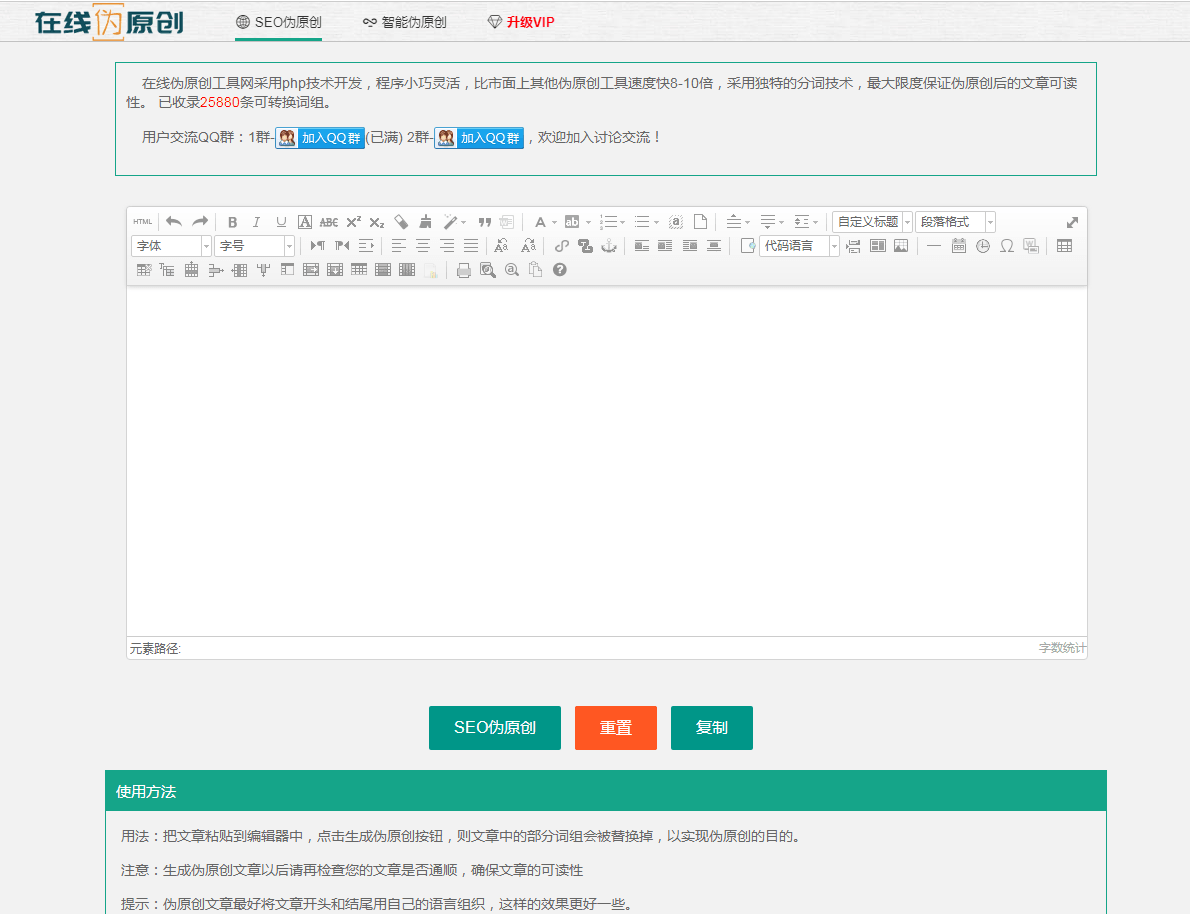Click the format painter brush icon
The image size is (1190, 914).
(x=425, y=222)
